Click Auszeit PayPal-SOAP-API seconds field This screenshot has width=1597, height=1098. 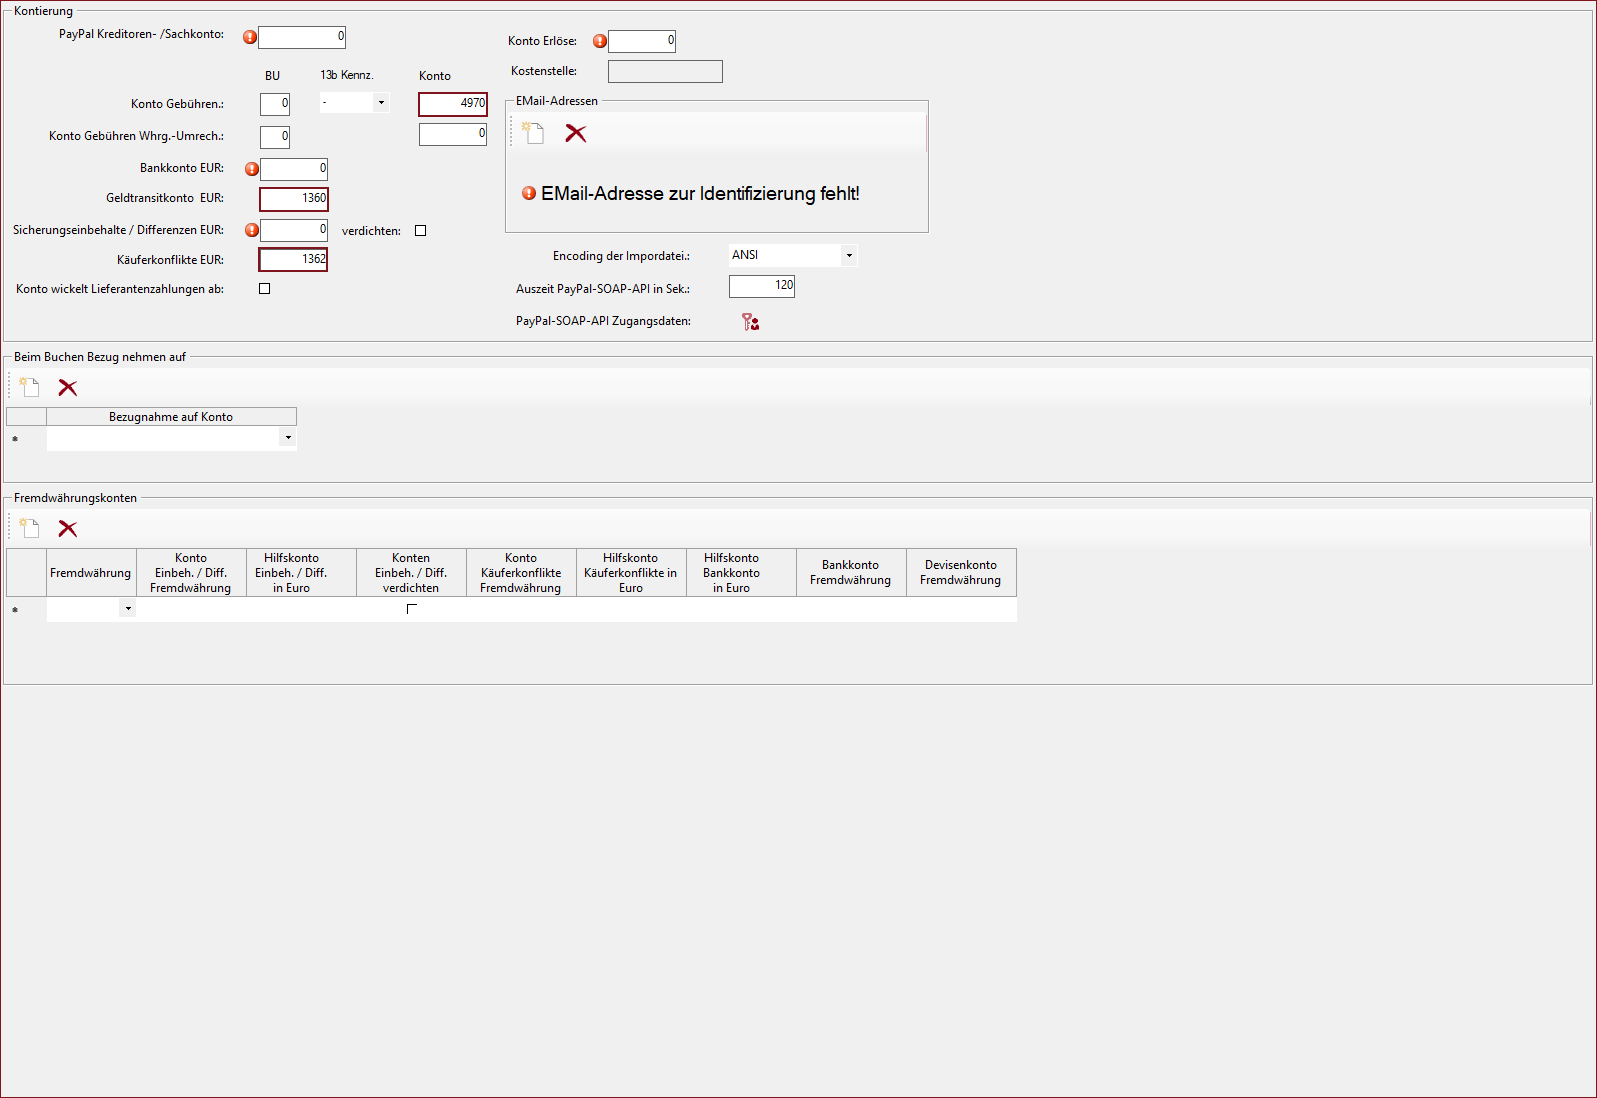tap(761, 286)
